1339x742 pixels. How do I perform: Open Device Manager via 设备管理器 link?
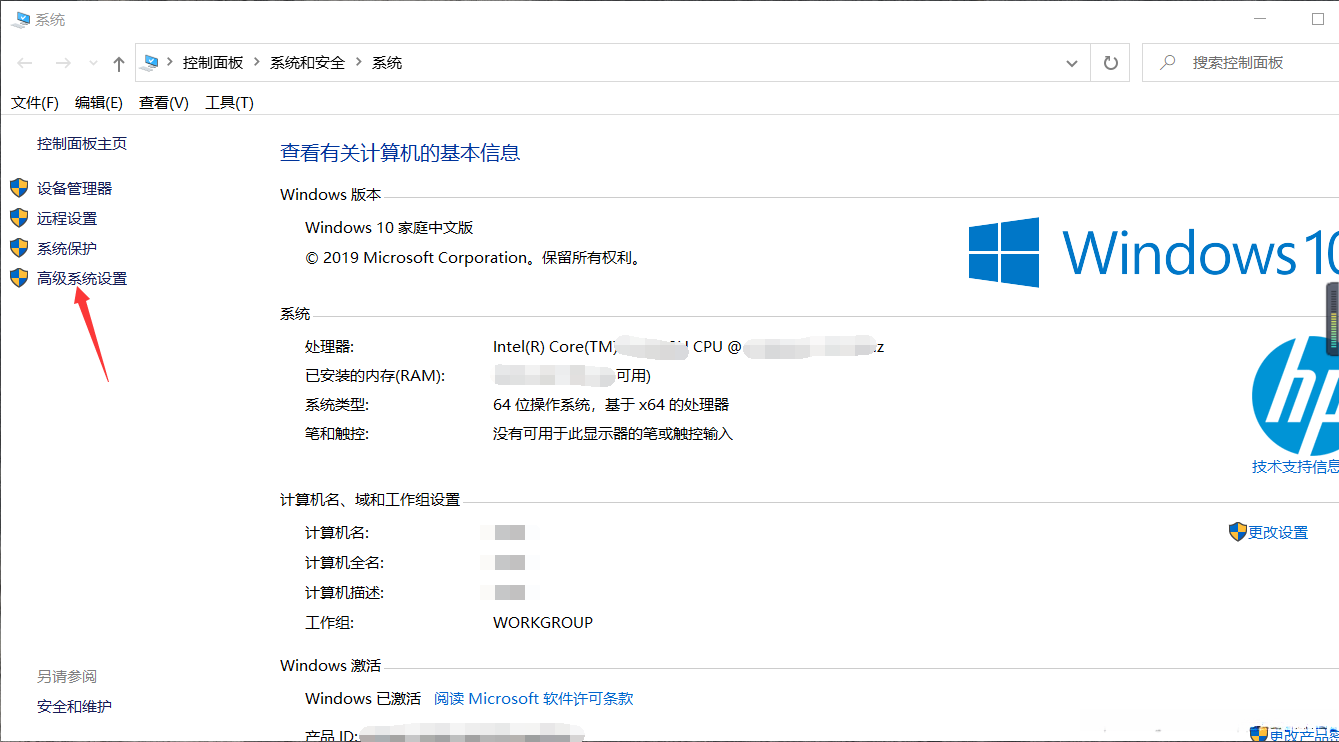pos(74,188)
